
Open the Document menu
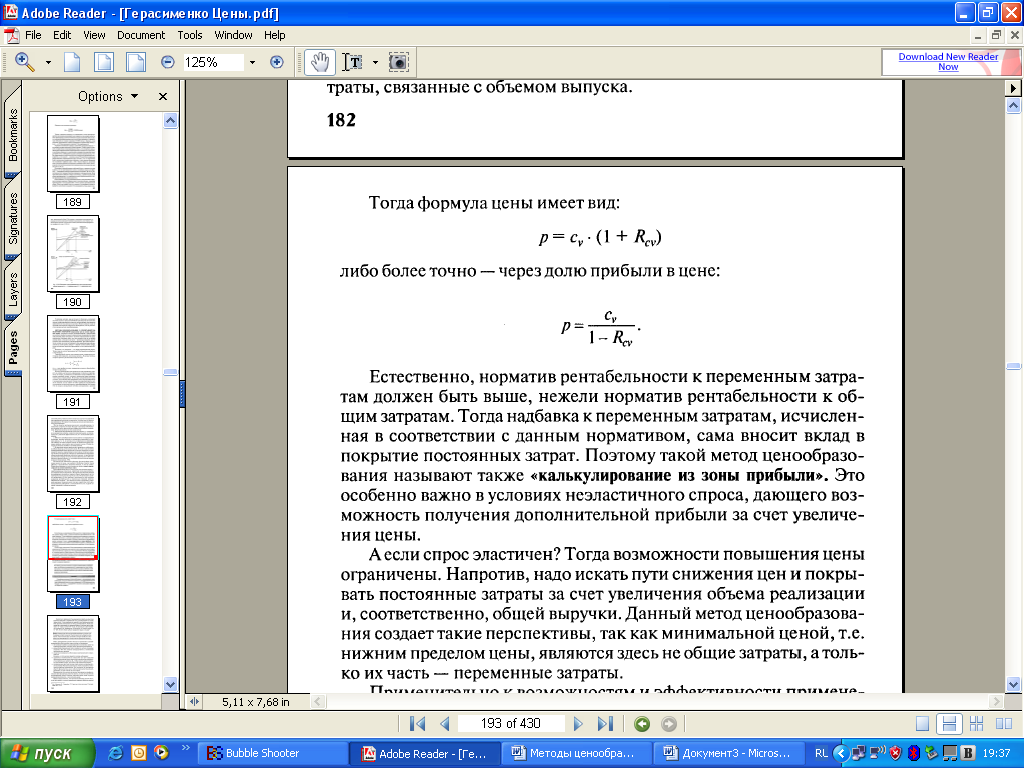(141, 35)
